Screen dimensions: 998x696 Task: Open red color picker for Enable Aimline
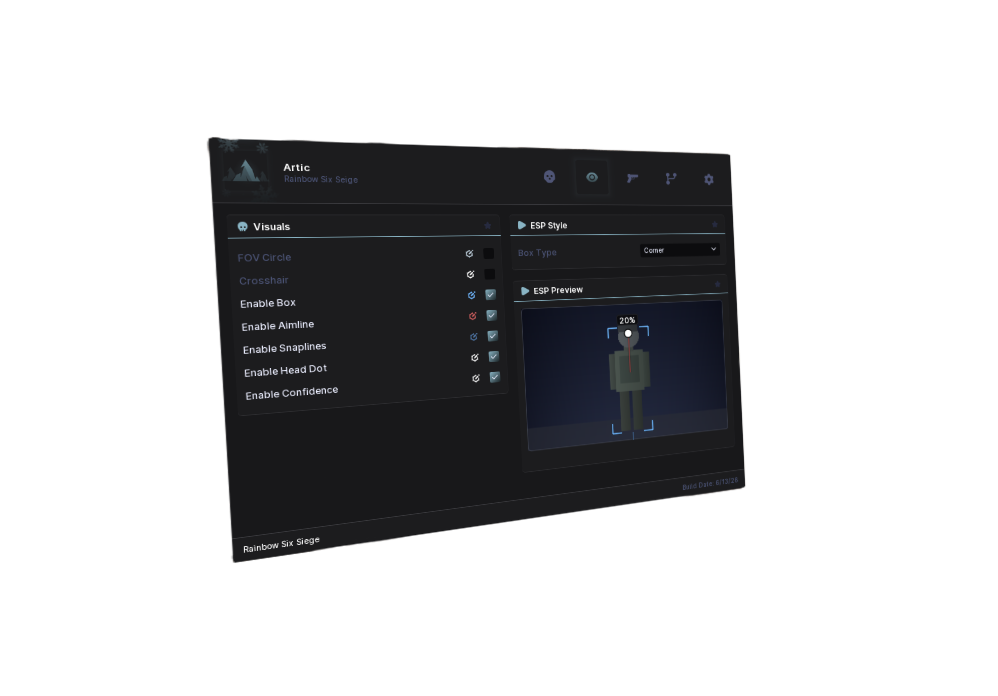click(x=473, y=316)
